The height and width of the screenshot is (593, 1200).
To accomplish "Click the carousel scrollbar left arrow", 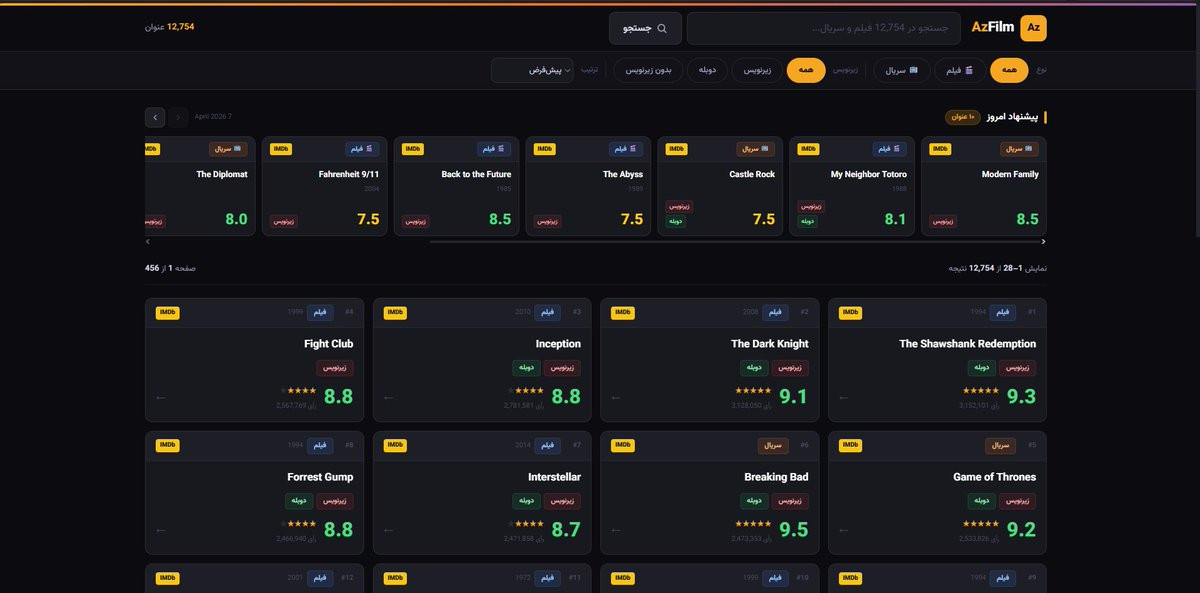I will (x=148, y=241).
